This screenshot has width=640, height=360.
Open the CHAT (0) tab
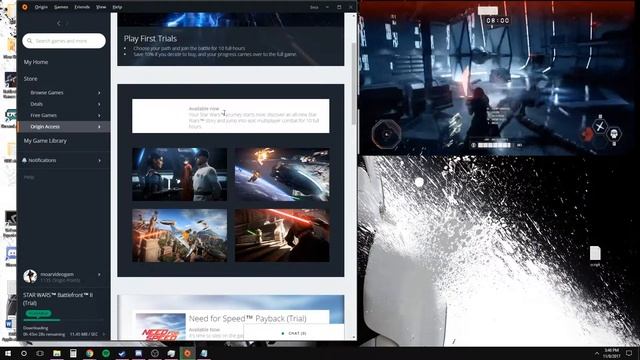tap(294, 333)
